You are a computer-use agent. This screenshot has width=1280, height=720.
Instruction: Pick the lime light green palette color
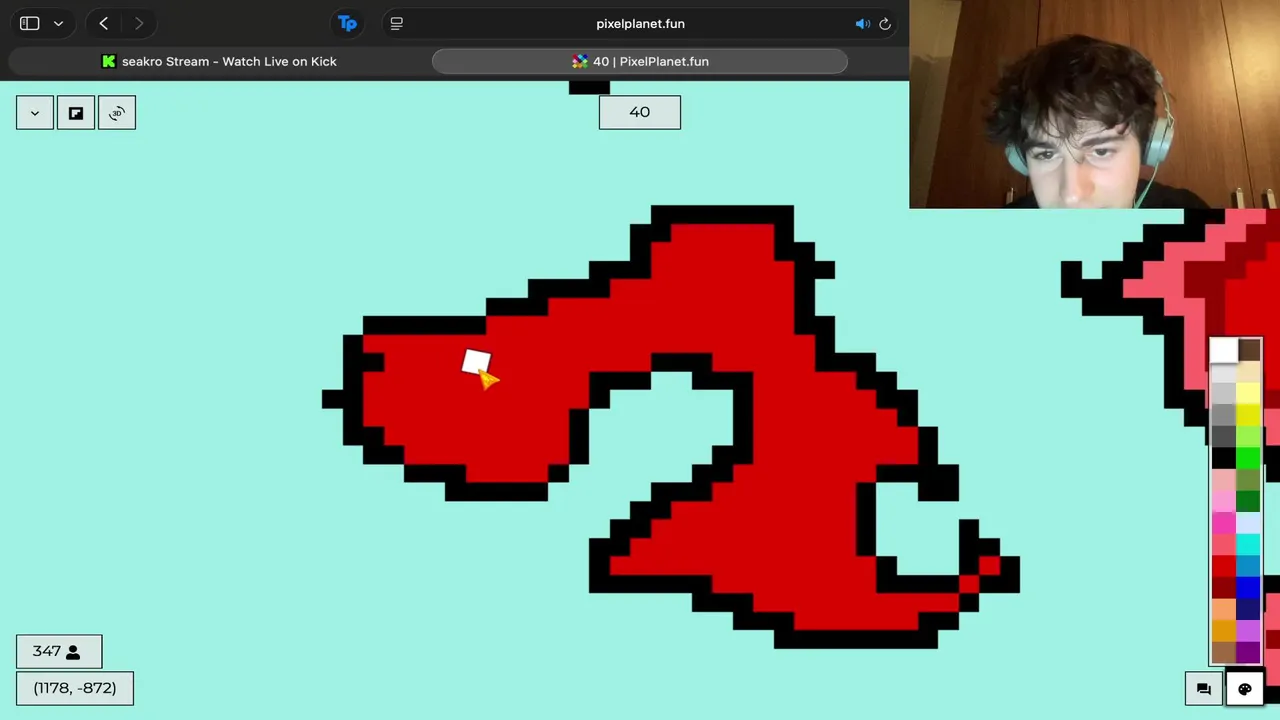tap(1249, 436)
